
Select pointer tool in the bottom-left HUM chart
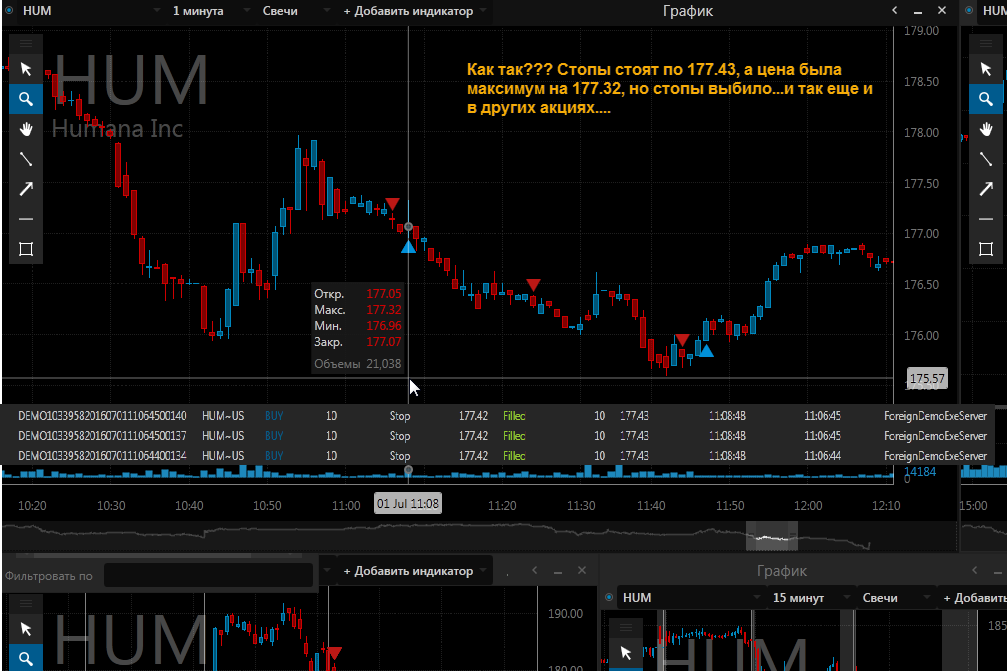tap(26, 629)
